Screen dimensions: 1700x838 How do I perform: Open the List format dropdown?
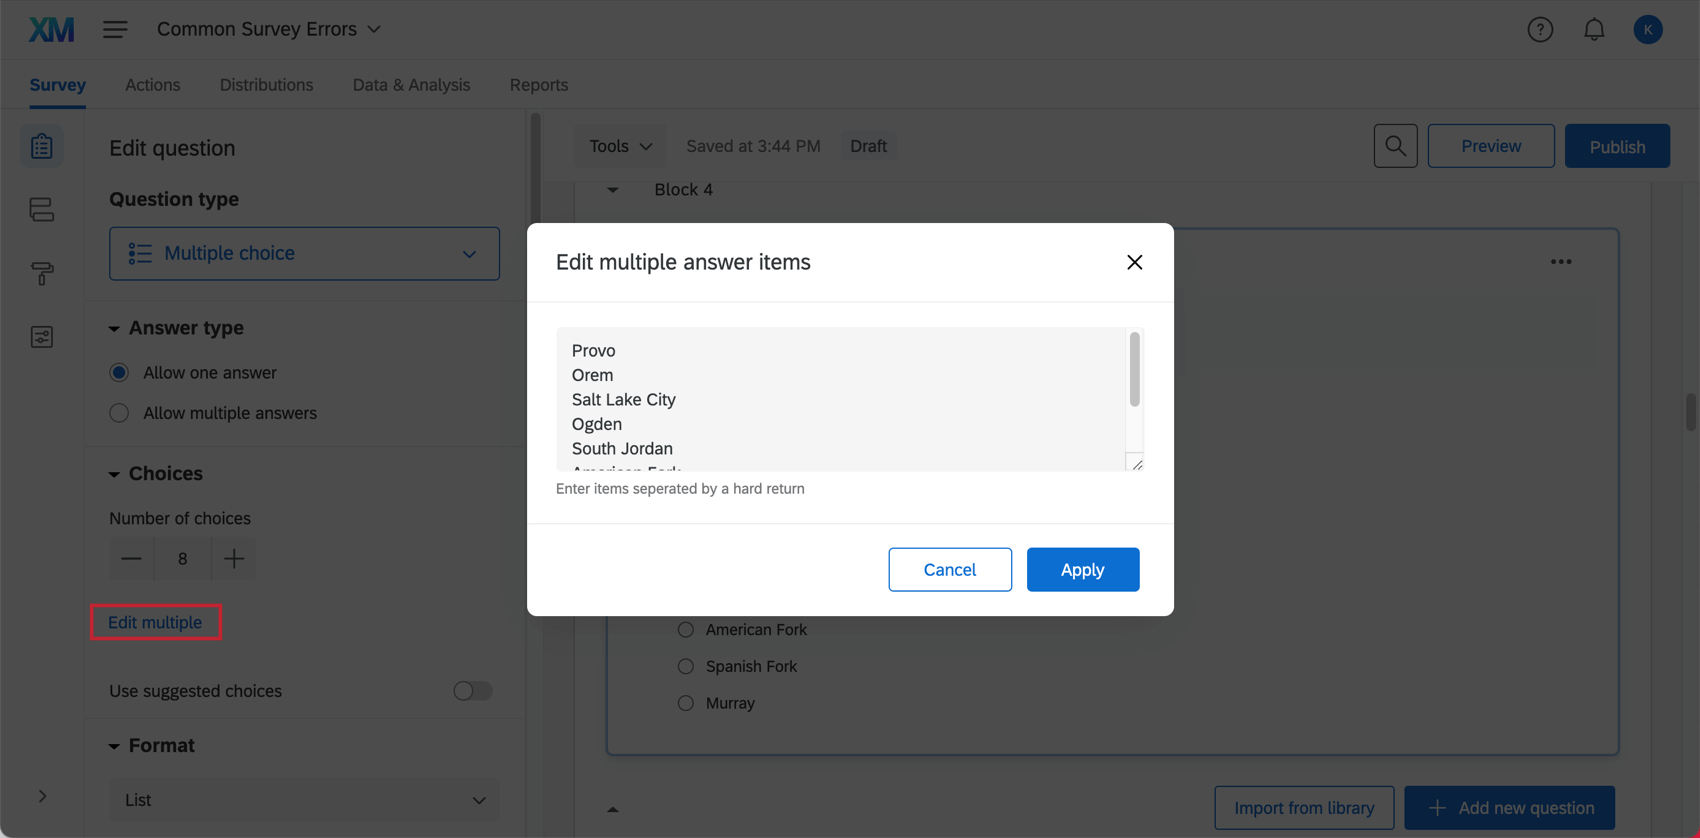(x=304, y=800)
